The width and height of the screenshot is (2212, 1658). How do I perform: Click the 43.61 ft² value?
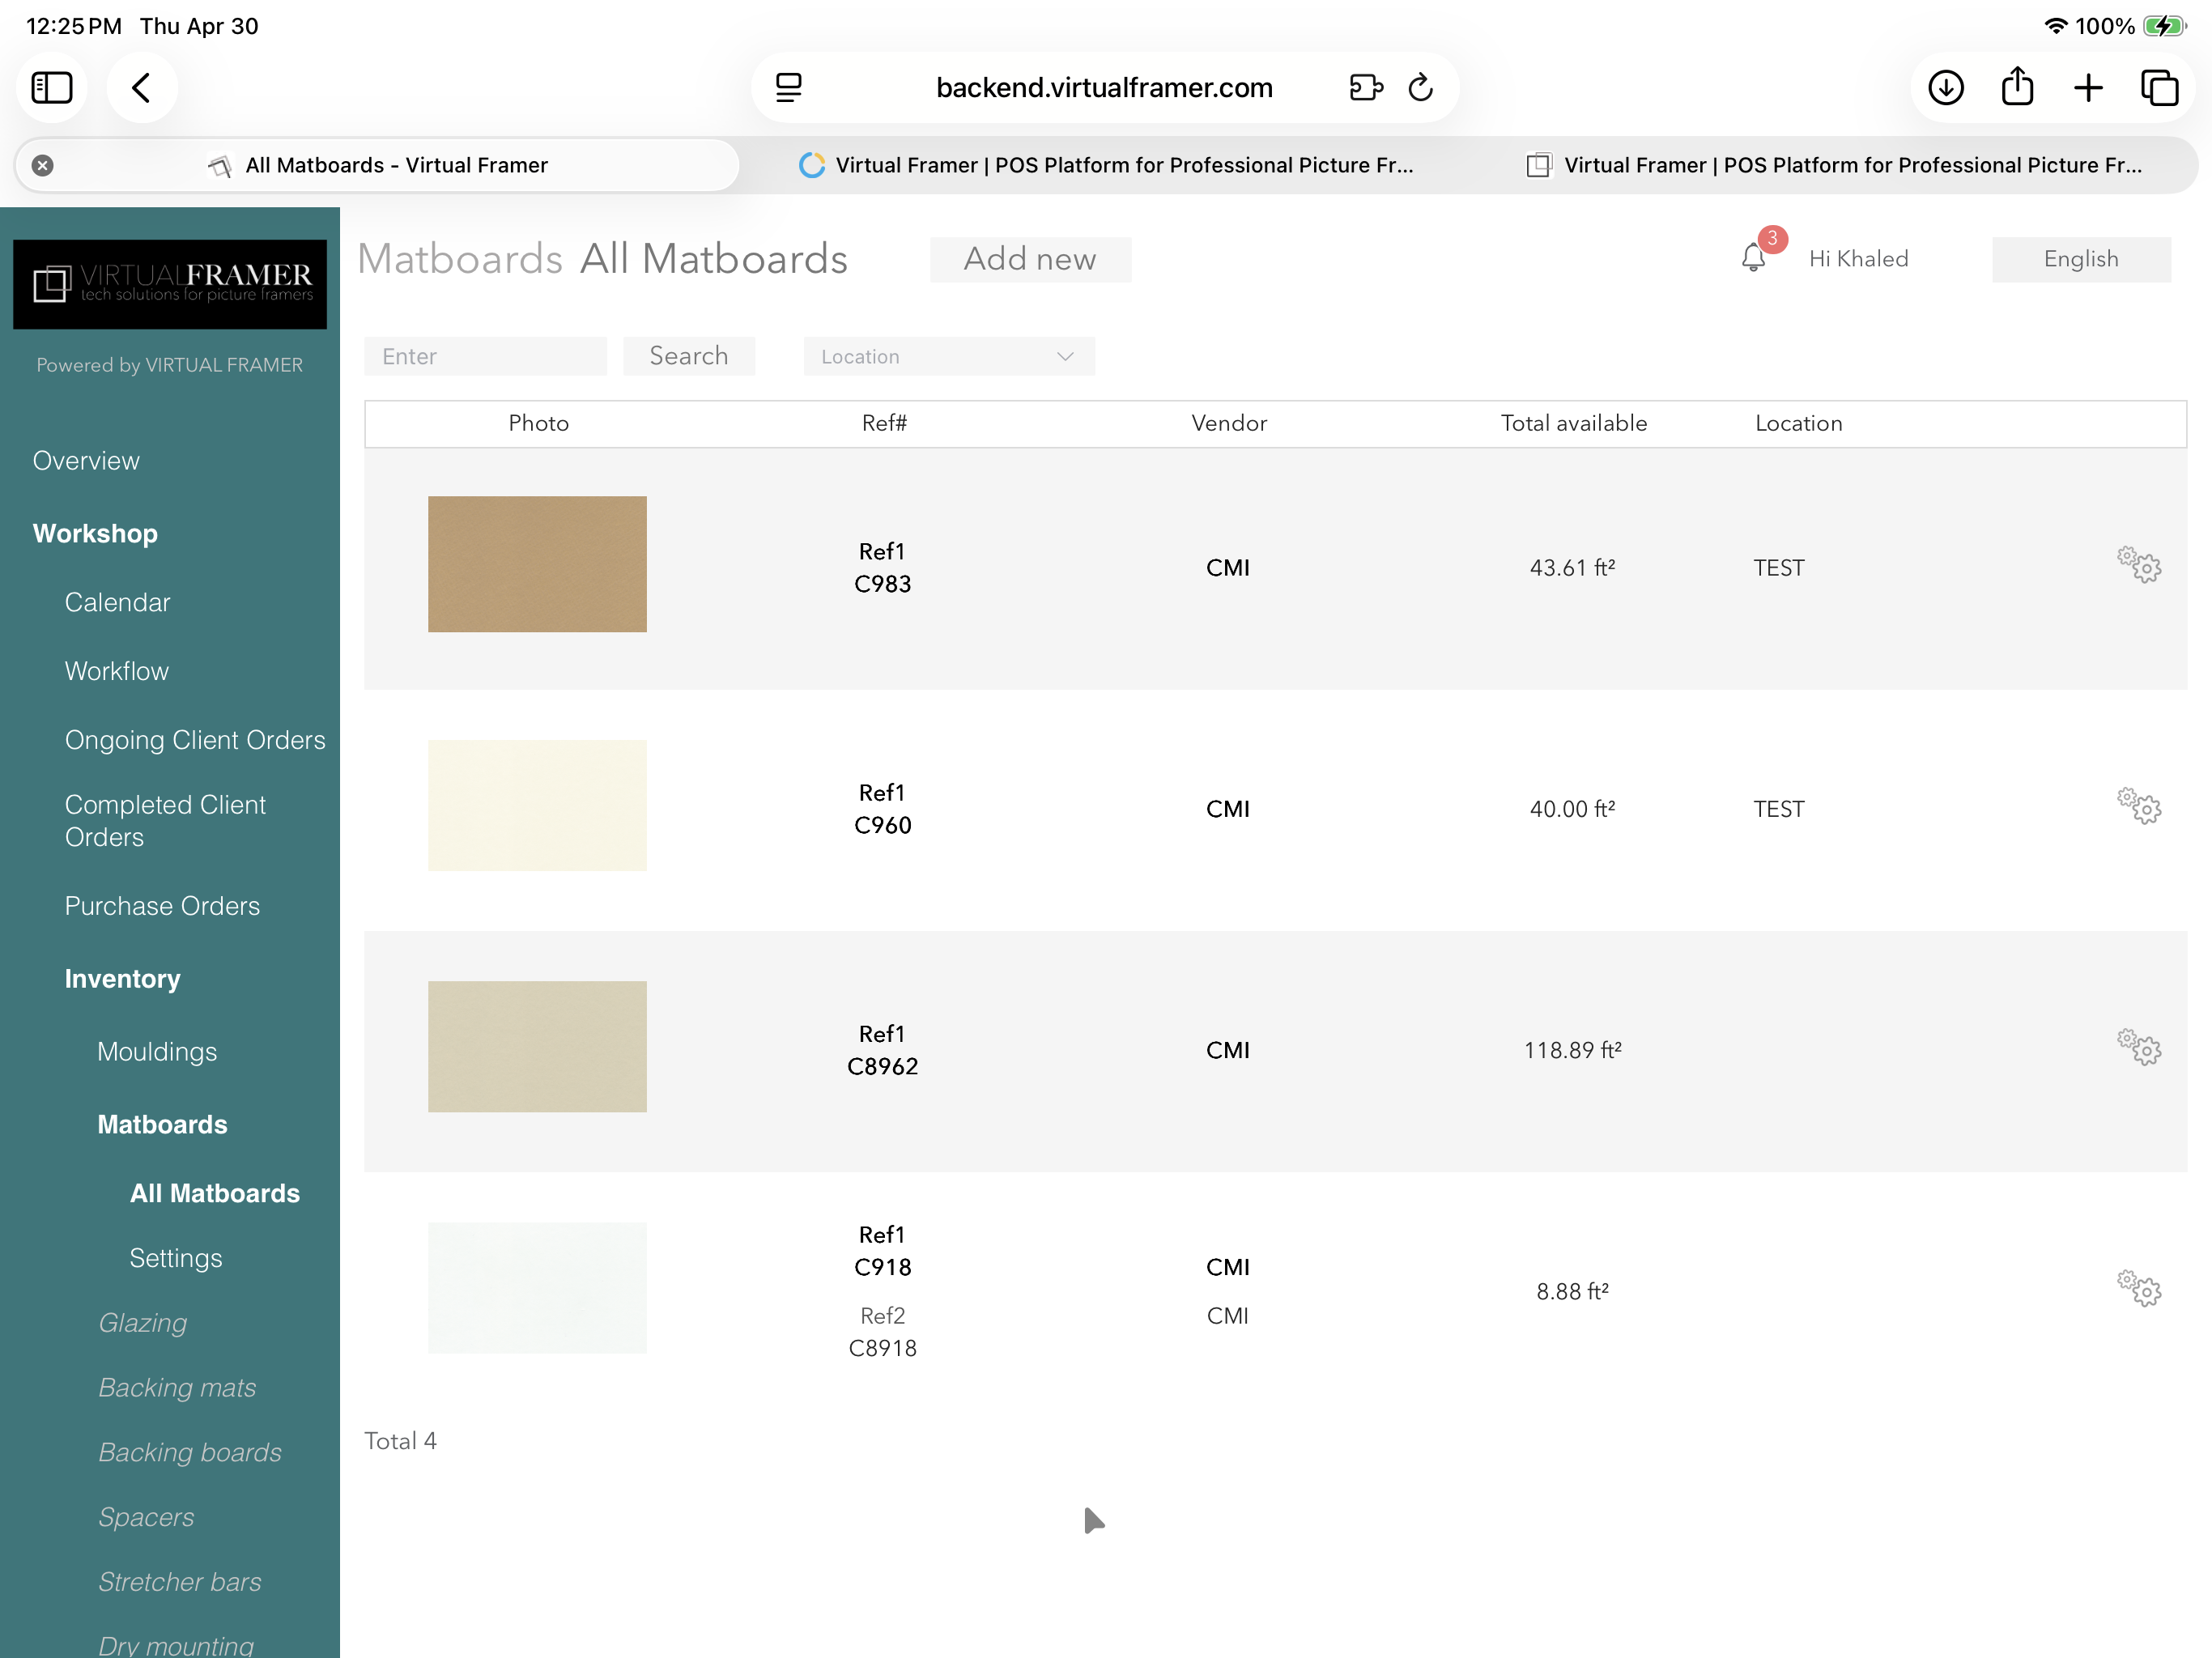click(x=1572, y=568)
